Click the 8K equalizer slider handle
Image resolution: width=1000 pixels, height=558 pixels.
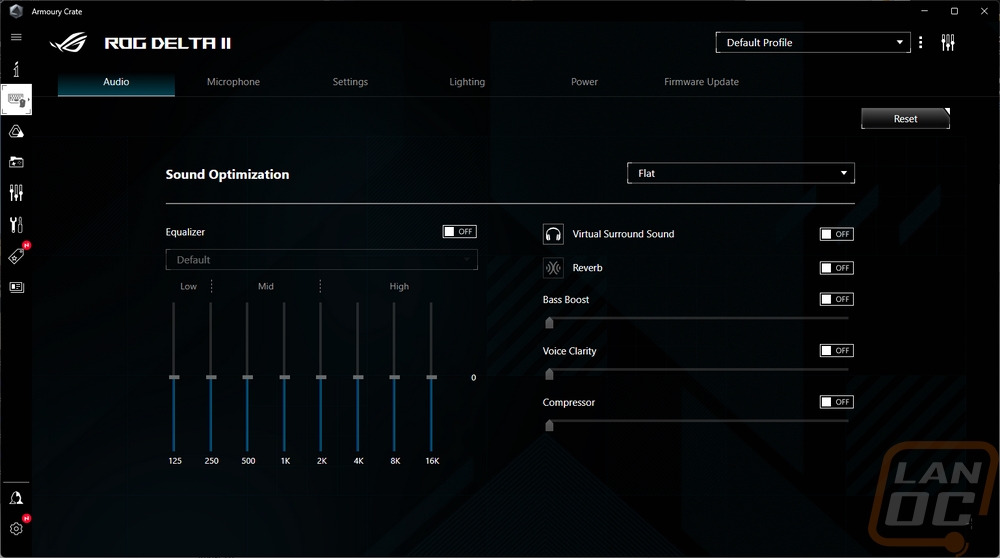tap(394, 378)
